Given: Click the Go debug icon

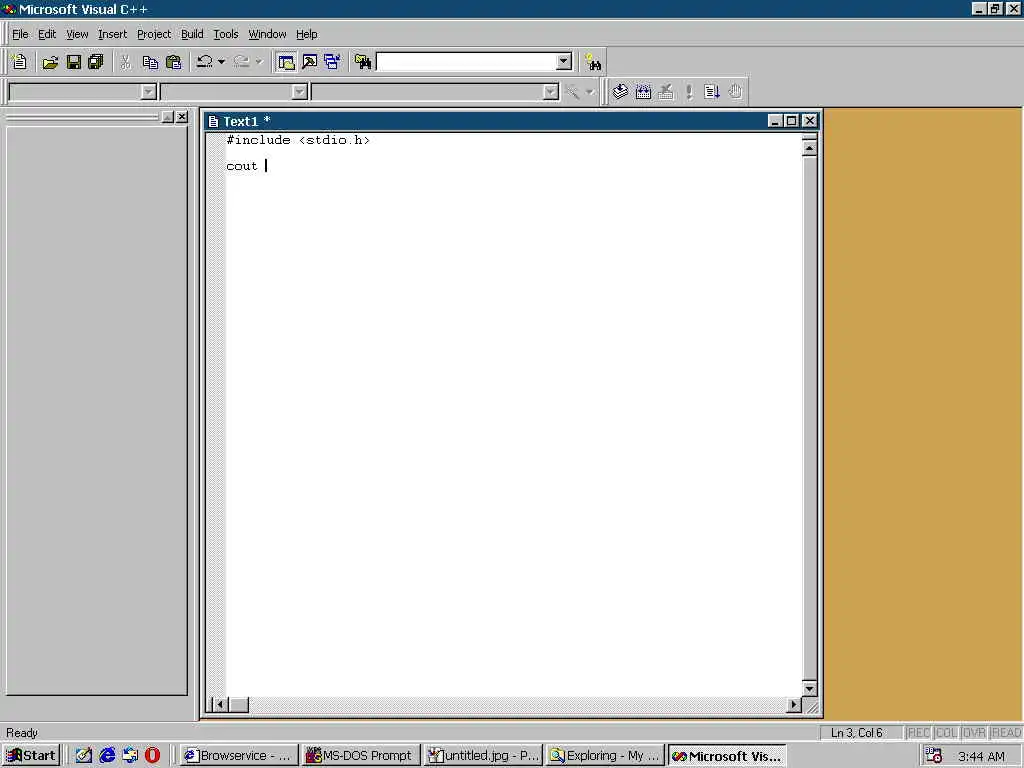Looking at the screenshot, I should click(712, 91).
